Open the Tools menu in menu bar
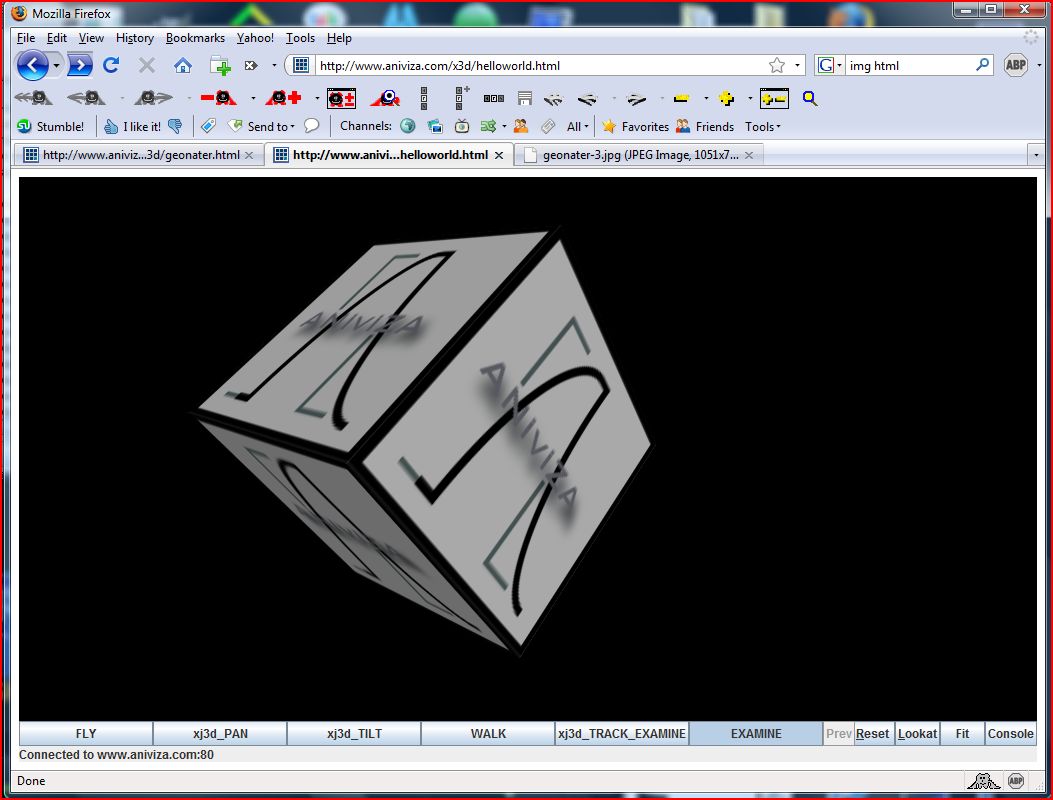Screen dimensions: 1053x800 (x=300, y=38)
